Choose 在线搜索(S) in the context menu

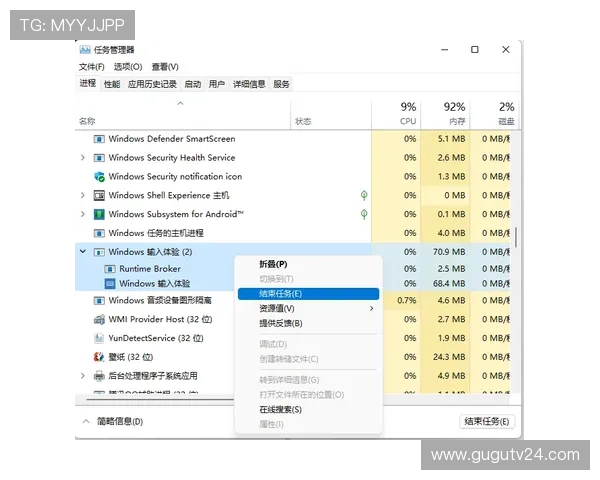(308, 410)
